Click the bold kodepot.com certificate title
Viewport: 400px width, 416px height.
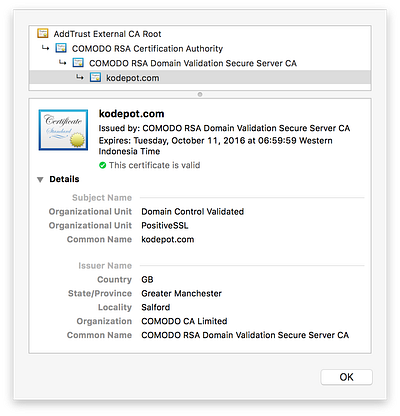click(x=132, y=114)
